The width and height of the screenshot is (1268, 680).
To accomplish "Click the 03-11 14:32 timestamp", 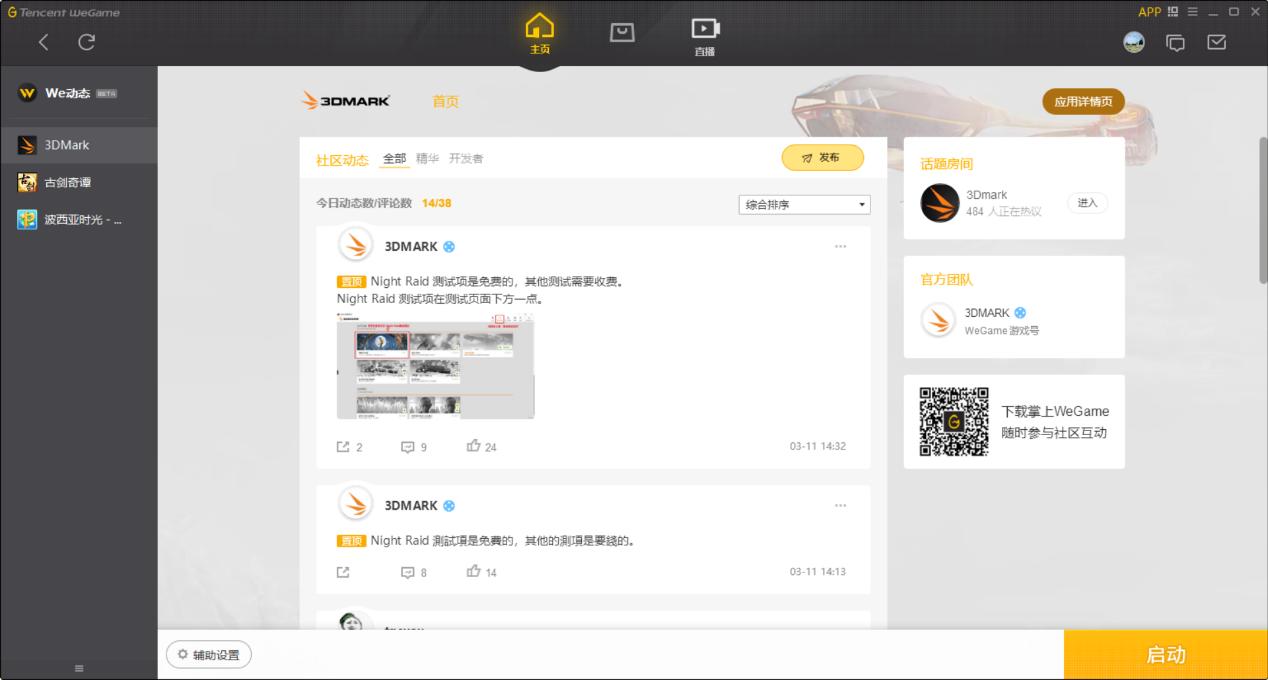I will 818,446.
